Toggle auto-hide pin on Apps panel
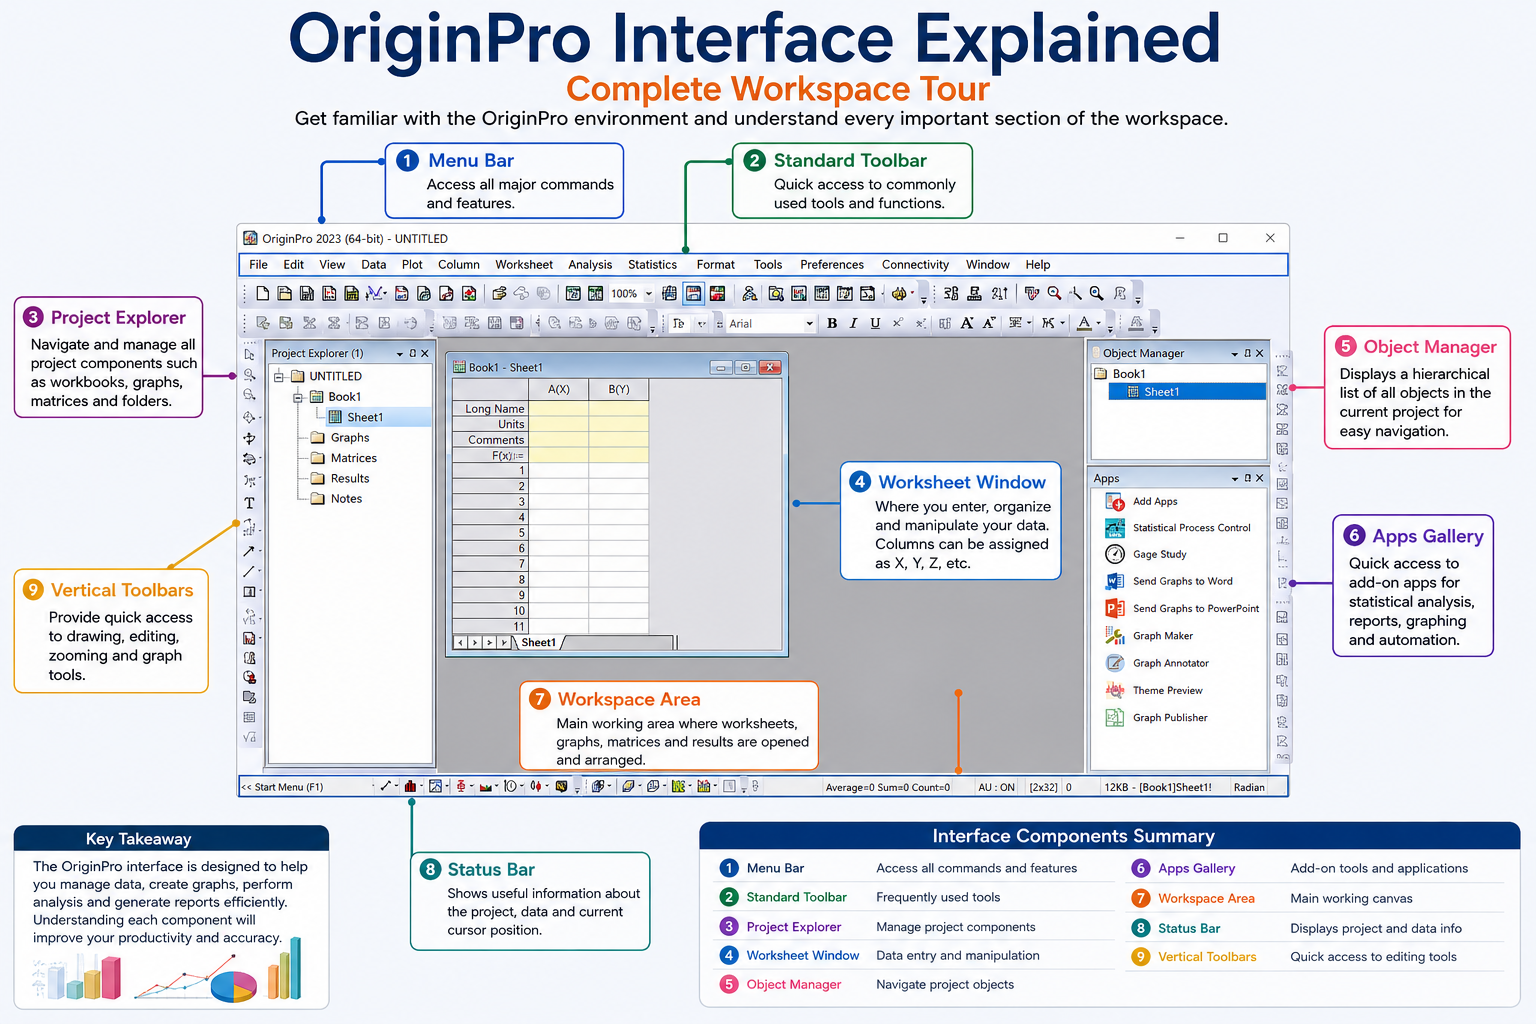 click(x=1247, y=478)
